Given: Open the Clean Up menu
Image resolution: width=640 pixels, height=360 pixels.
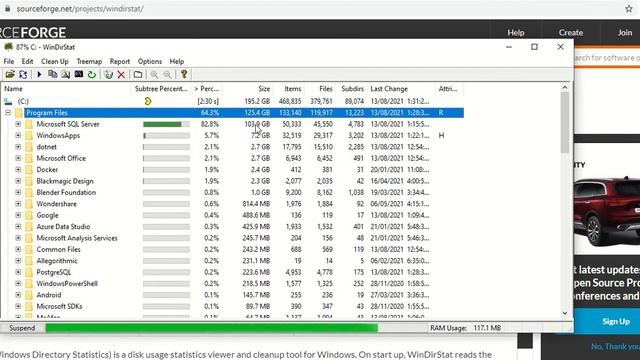Looking at the screenshot, I should coord(55,61).
